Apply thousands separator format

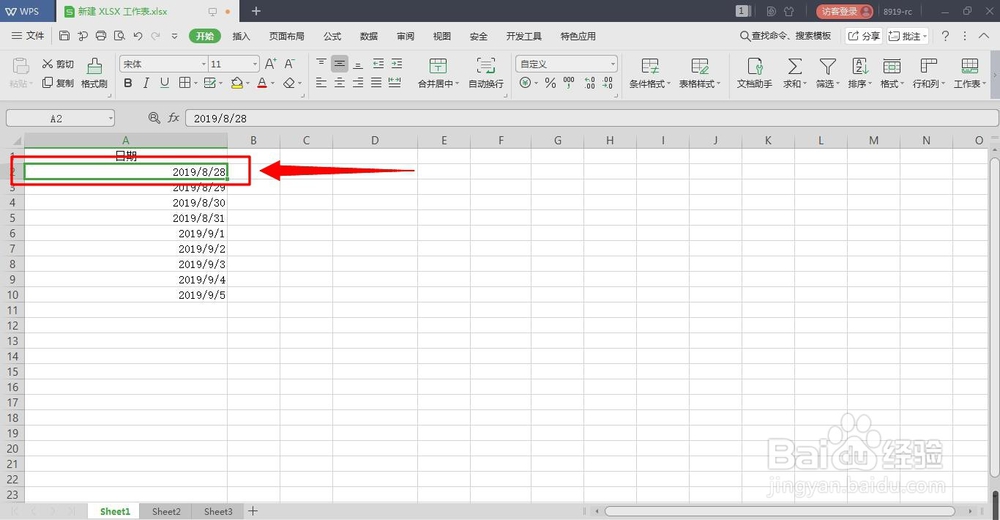pos(569,83)
